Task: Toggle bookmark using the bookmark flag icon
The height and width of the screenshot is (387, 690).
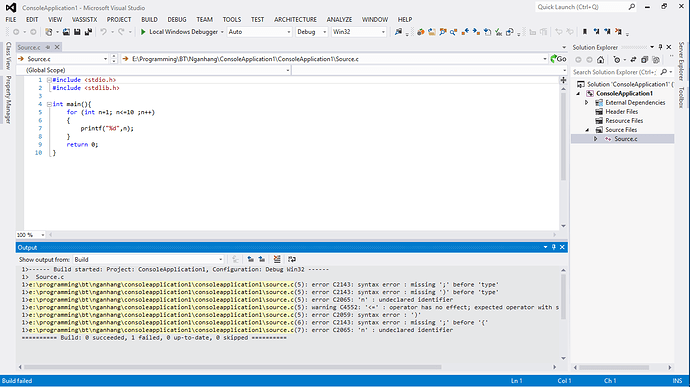Action: pos(585,32)
